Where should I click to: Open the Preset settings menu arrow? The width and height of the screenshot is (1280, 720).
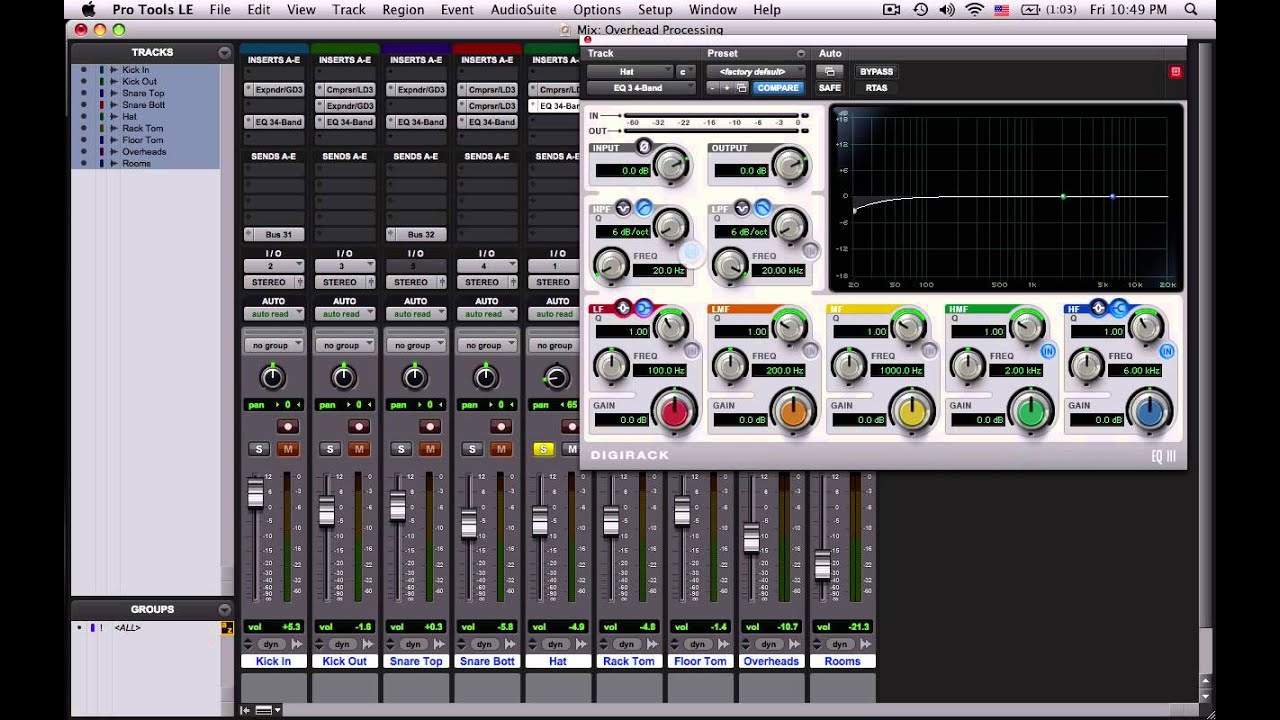point(800,54)
